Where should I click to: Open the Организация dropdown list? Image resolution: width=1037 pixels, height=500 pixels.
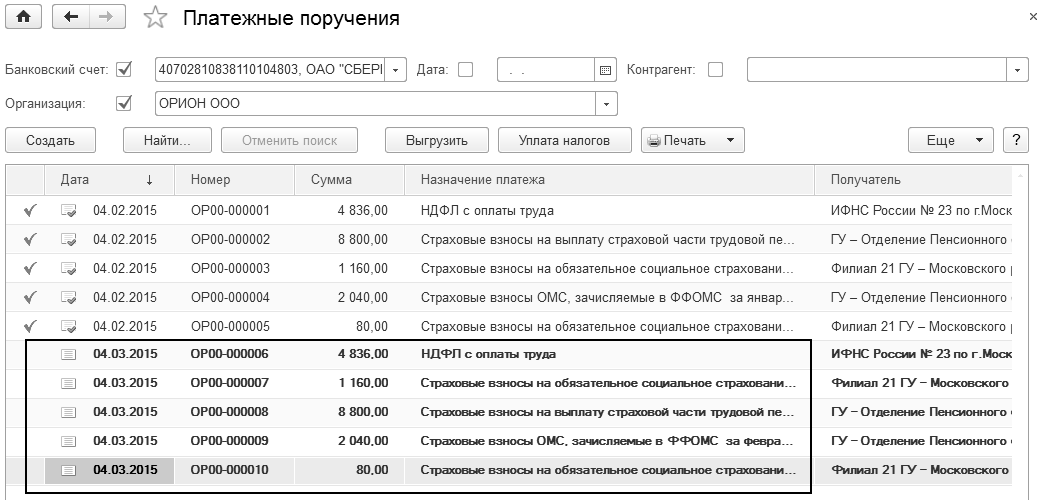coord(606,103)
